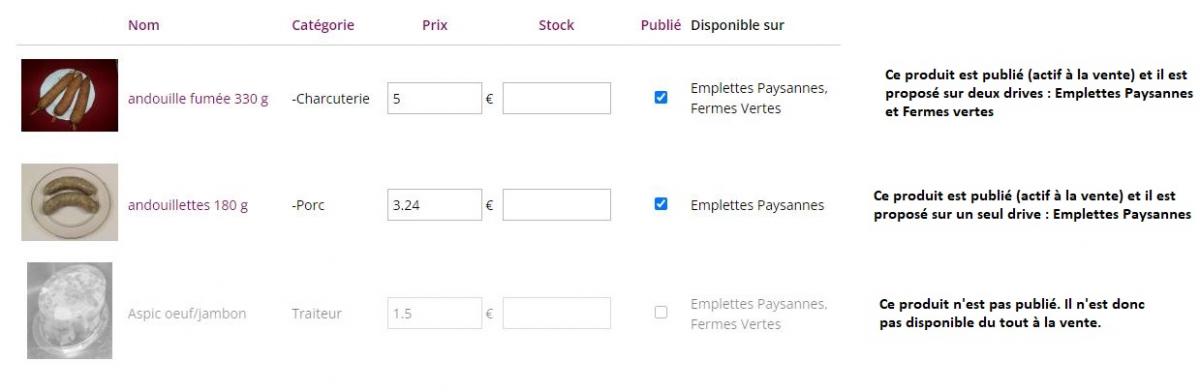This screenshot has width=1200, height=392.
Task: Sort the list by Nom column
Action: coord(143,25)
